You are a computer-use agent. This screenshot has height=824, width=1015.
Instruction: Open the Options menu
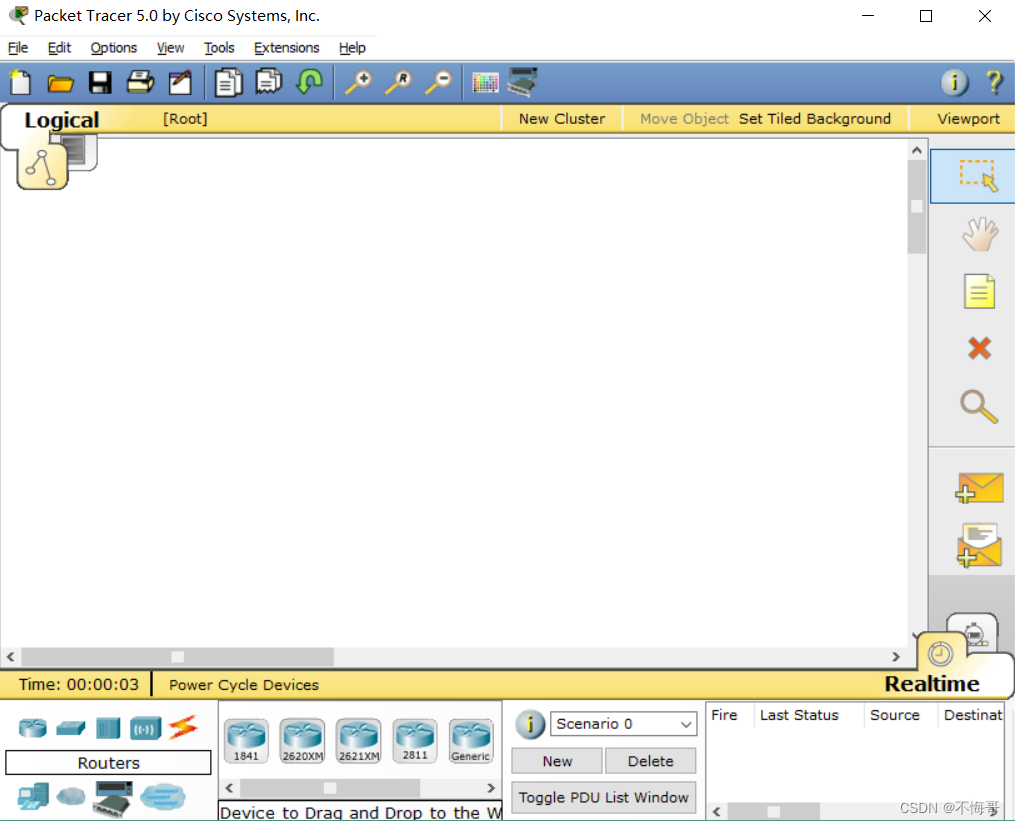tap(113, 48)
